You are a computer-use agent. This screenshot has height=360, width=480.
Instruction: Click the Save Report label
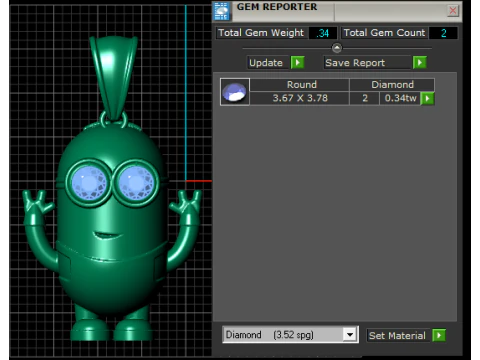367,63
